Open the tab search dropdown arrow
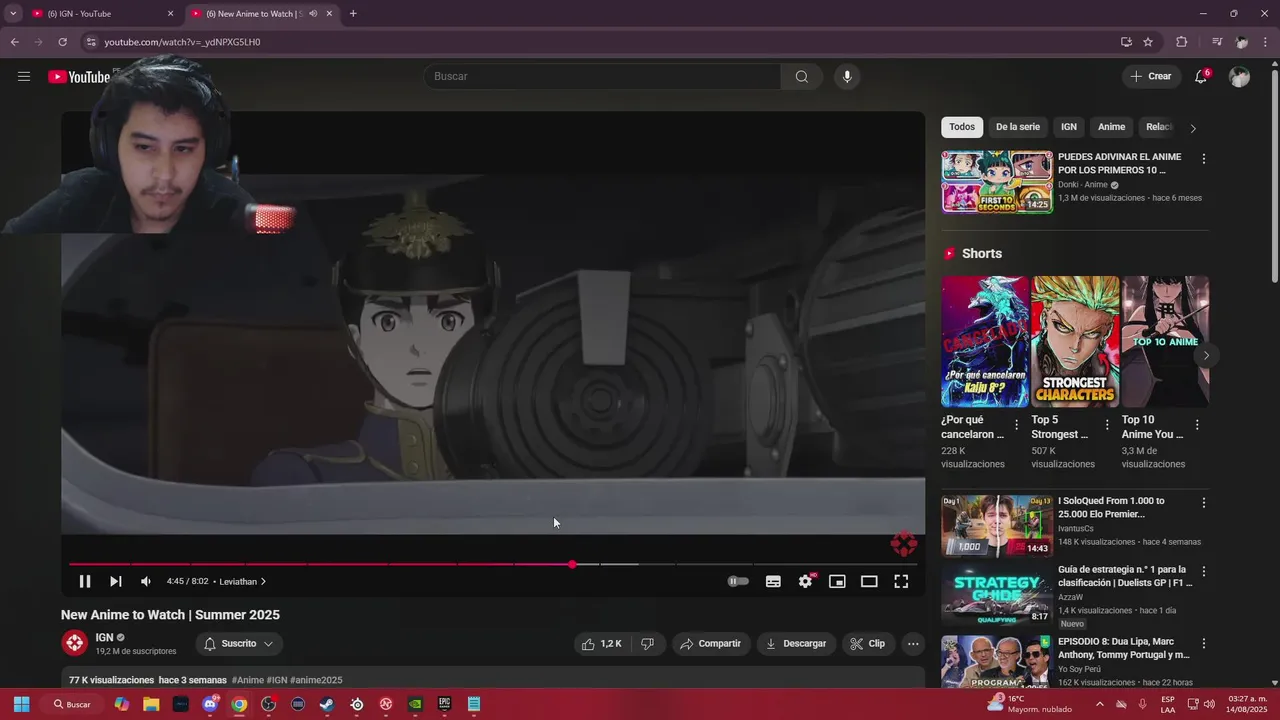1280x720 pixels. pyautogui.click(x=13, y=14)
